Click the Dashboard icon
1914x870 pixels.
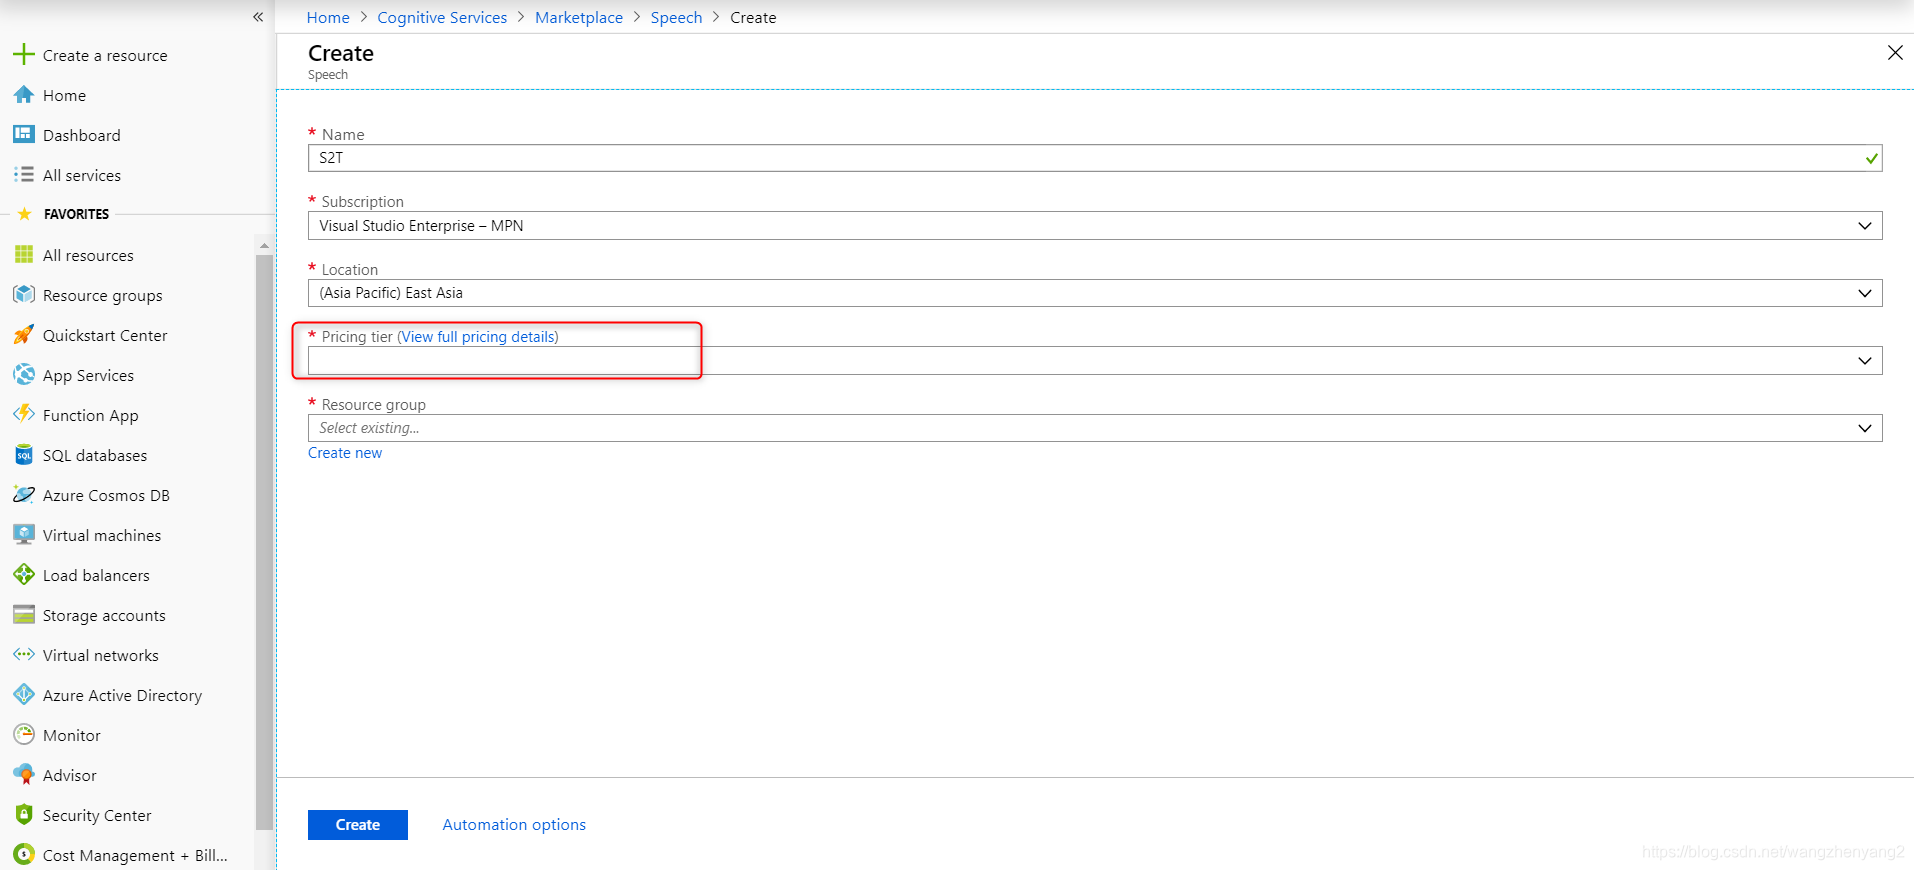coord(24,134)
